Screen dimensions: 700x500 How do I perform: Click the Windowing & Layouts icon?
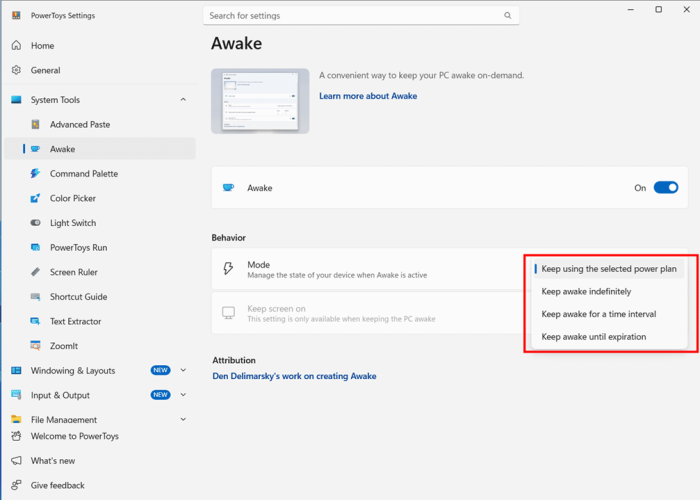tap(17, 370)
